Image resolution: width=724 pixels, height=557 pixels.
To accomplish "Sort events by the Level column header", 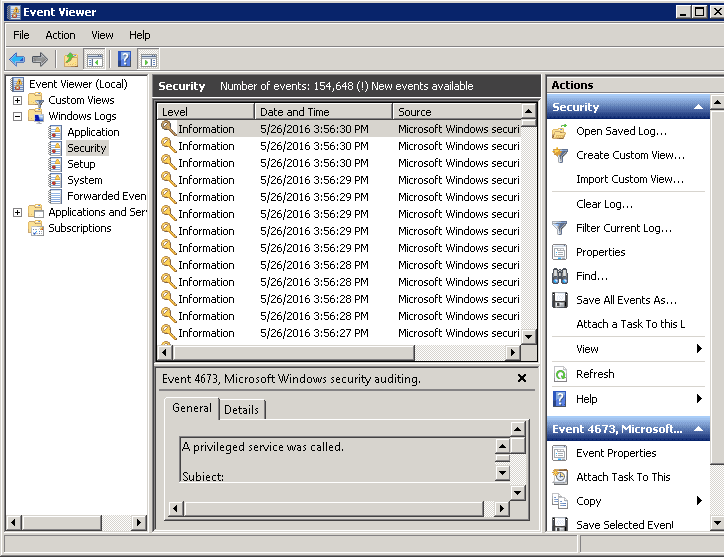I will (x=206, y=112).
